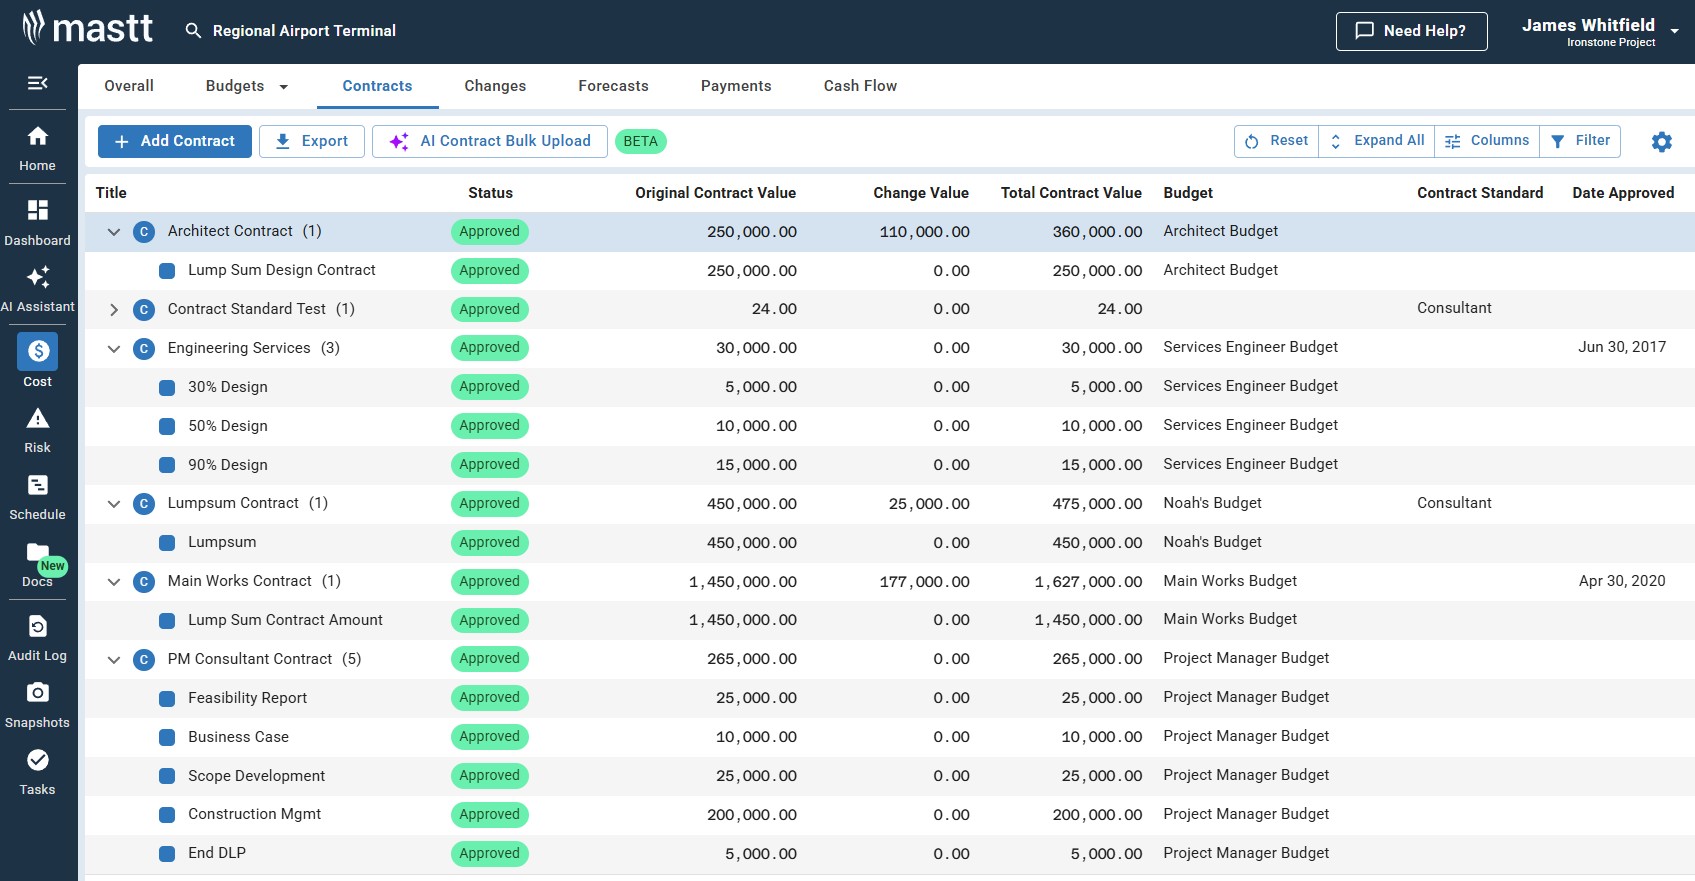Image resolution: width=1695 pixels, height=881 pixels.
Task: Switch to the Changes tab
Action: pyautogui.click(x=495, y=86)
